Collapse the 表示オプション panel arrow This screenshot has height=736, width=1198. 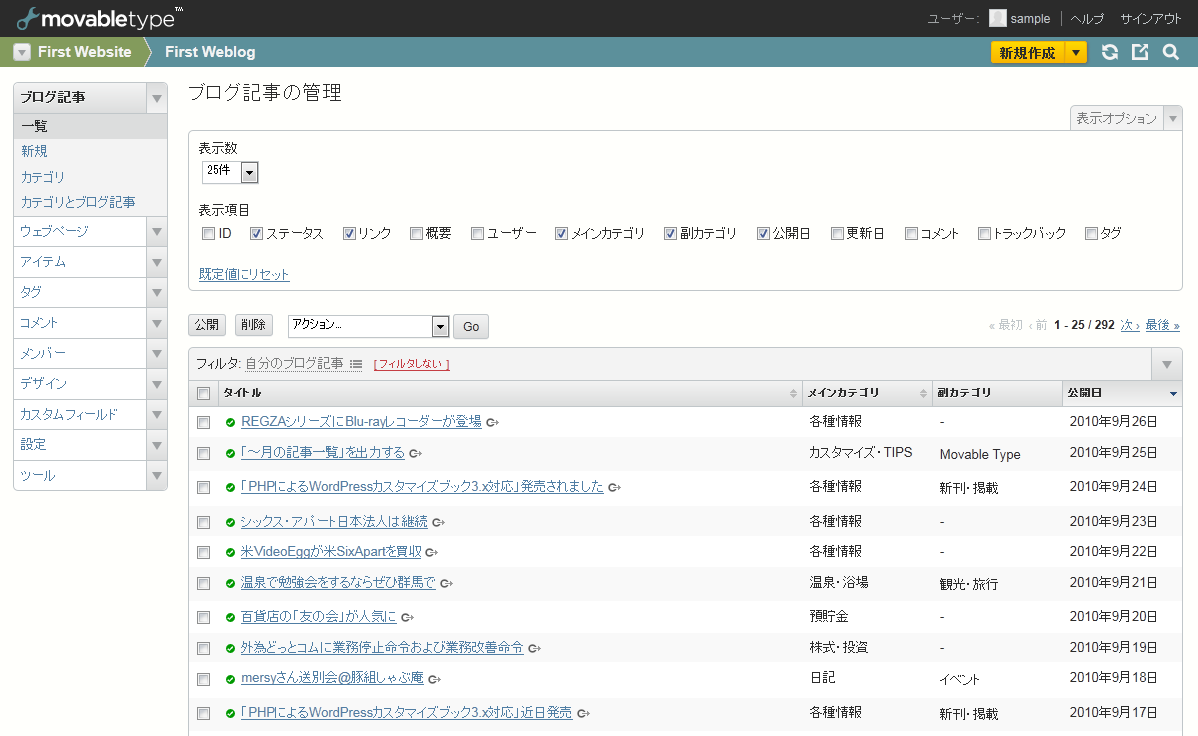click(1173, 118)
